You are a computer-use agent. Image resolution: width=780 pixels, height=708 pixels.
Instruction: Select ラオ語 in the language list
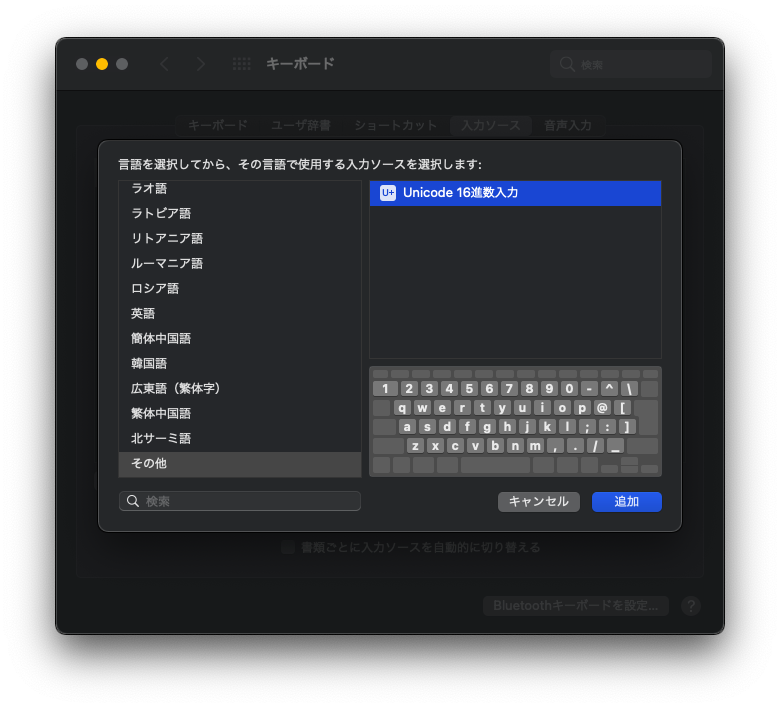pos(240,189)
